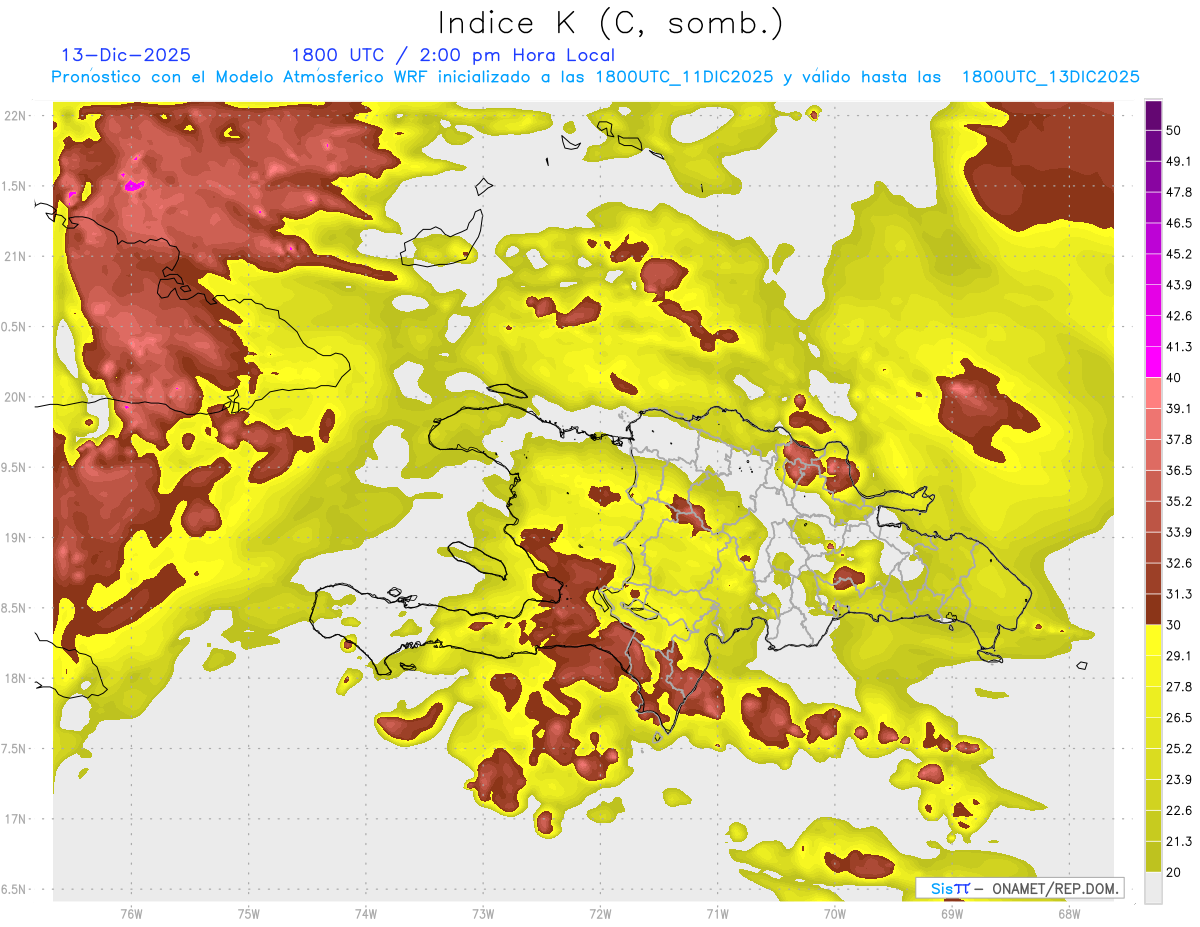Click the map title "Indice K (C, somb.)"
1200x927 pixels.
click(610, 23)
